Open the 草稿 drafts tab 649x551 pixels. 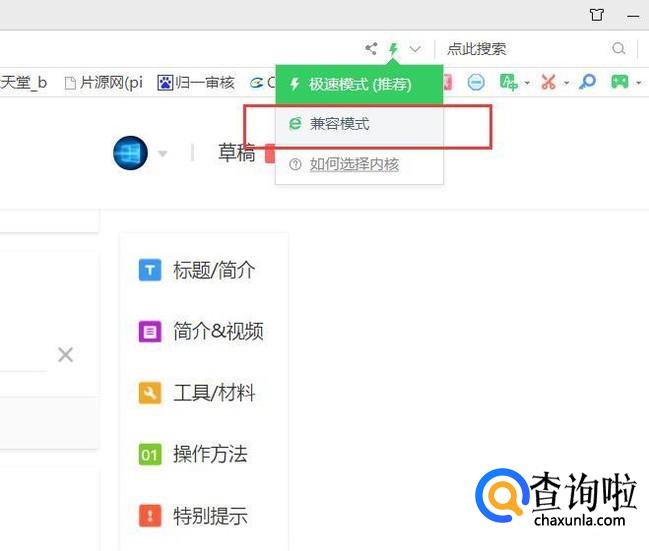point(237,153)
